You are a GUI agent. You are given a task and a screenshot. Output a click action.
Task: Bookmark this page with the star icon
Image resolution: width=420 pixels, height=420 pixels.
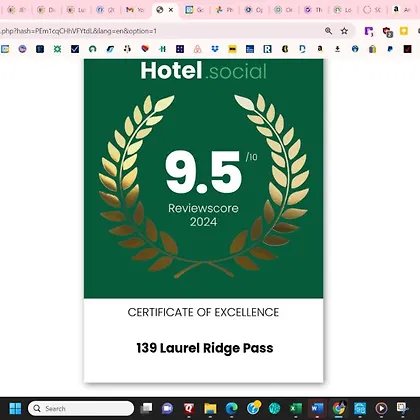coord(344,31)
